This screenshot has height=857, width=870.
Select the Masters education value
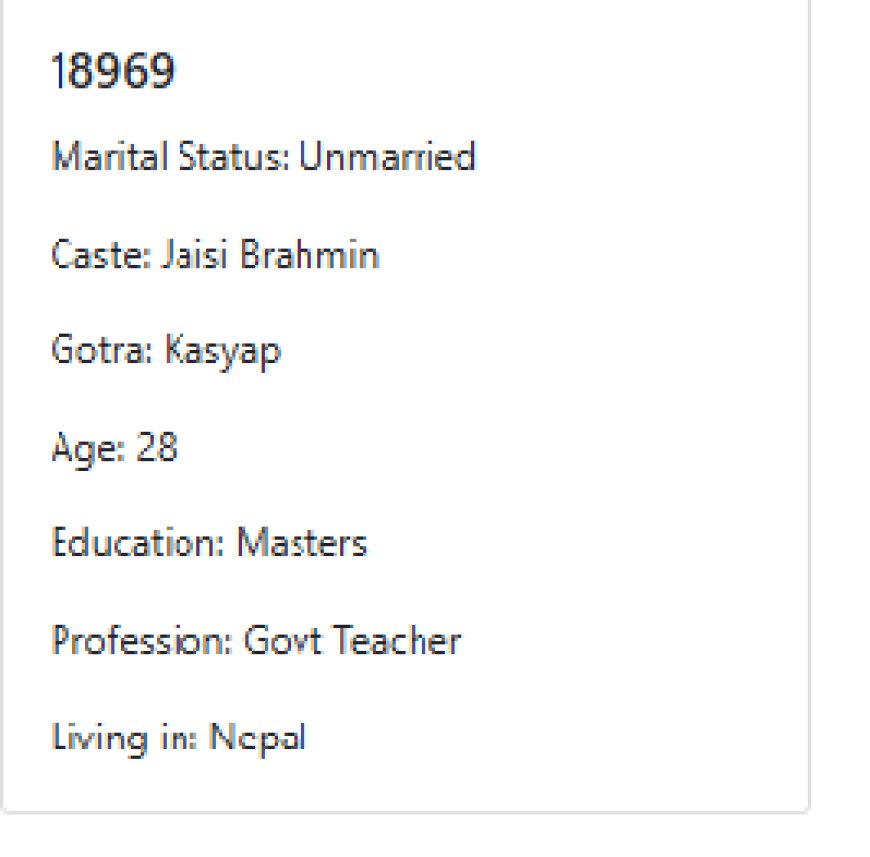[x=302, y=542]
